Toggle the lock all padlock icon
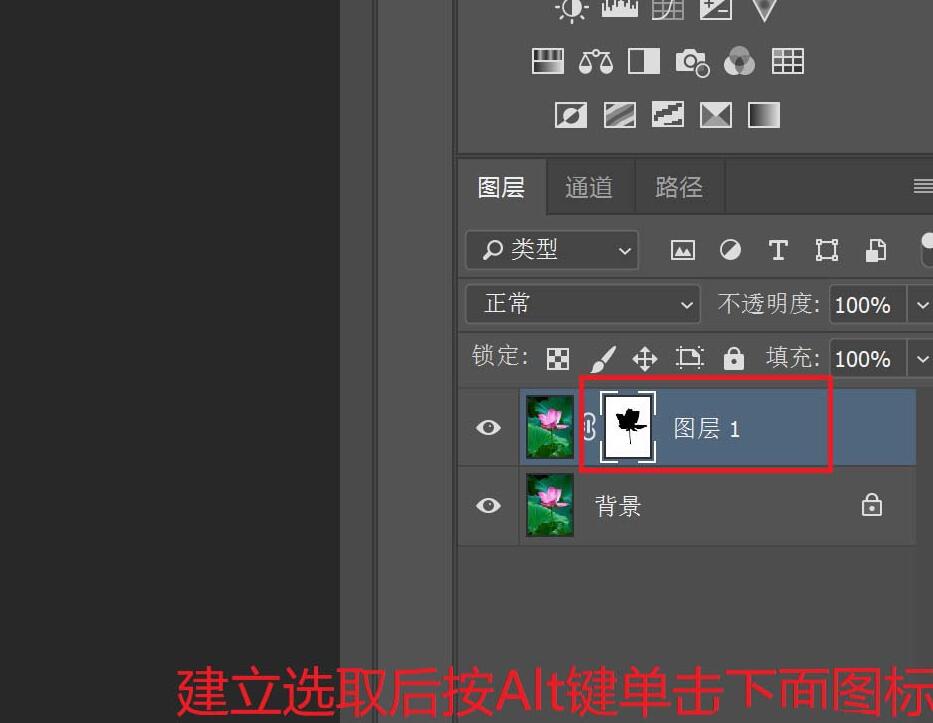The height and width of the screenshot is (723, 933). coord(733,357)
